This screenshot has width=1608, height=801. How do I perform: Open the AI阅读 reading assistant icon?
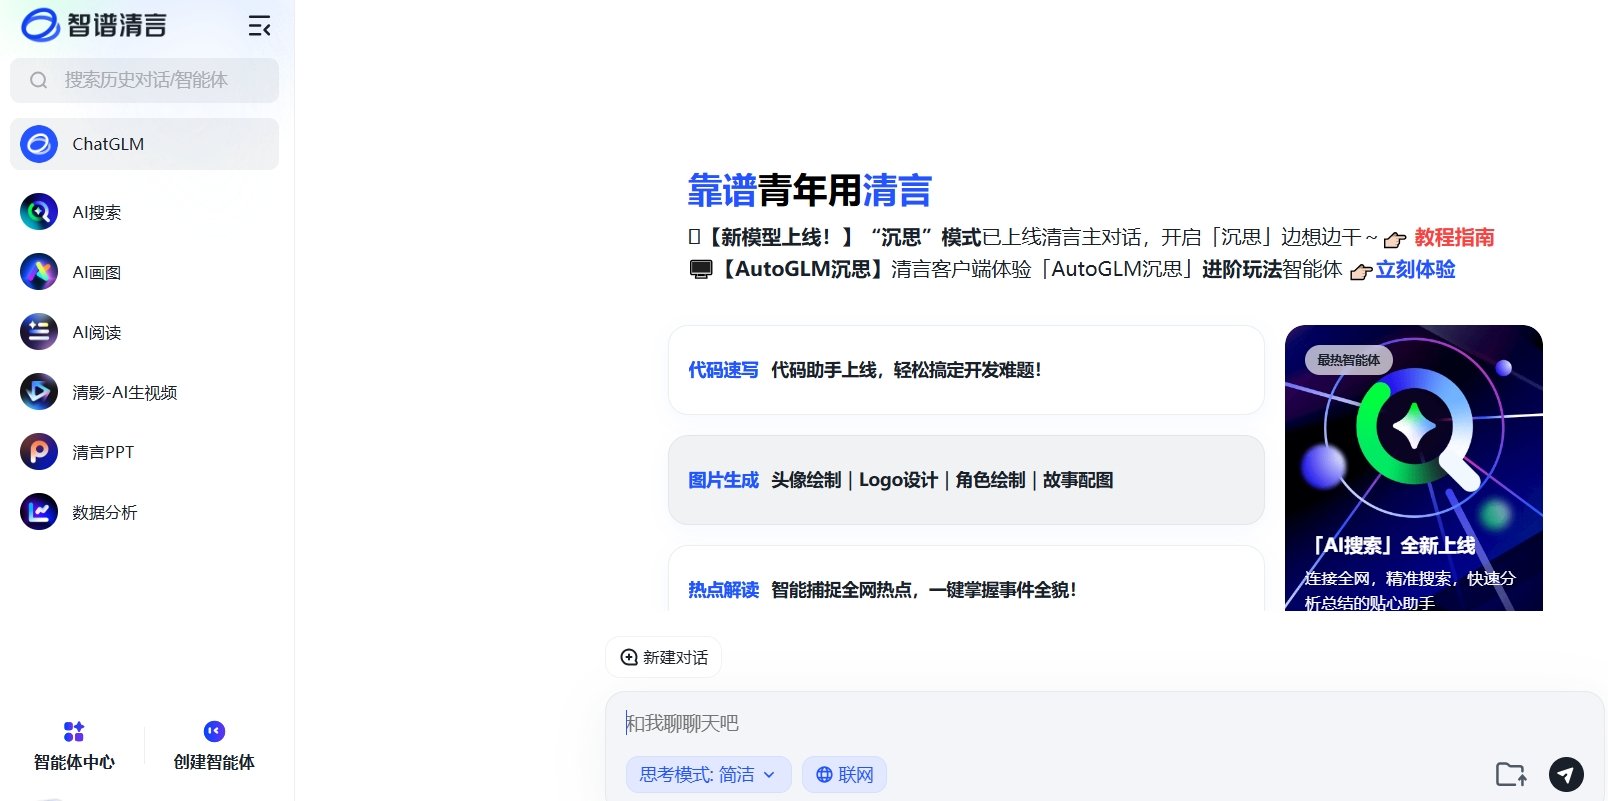(x=39, y=332)
